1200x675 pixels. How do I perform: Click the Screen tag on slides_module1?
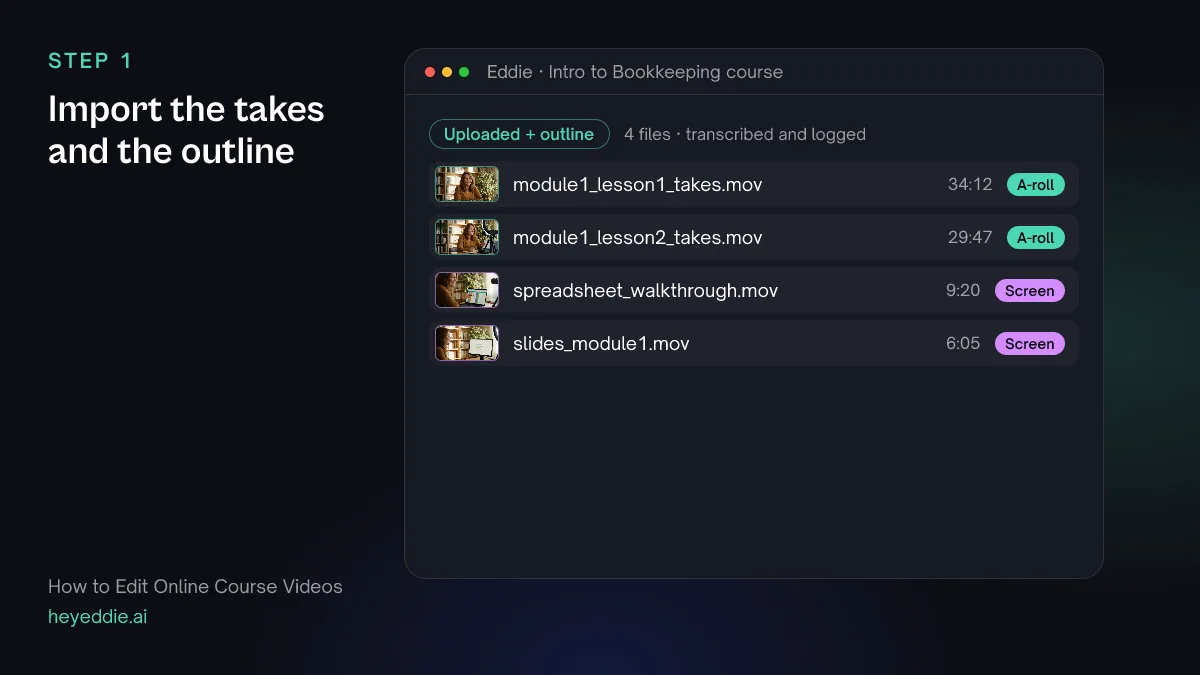point(1029,343)
